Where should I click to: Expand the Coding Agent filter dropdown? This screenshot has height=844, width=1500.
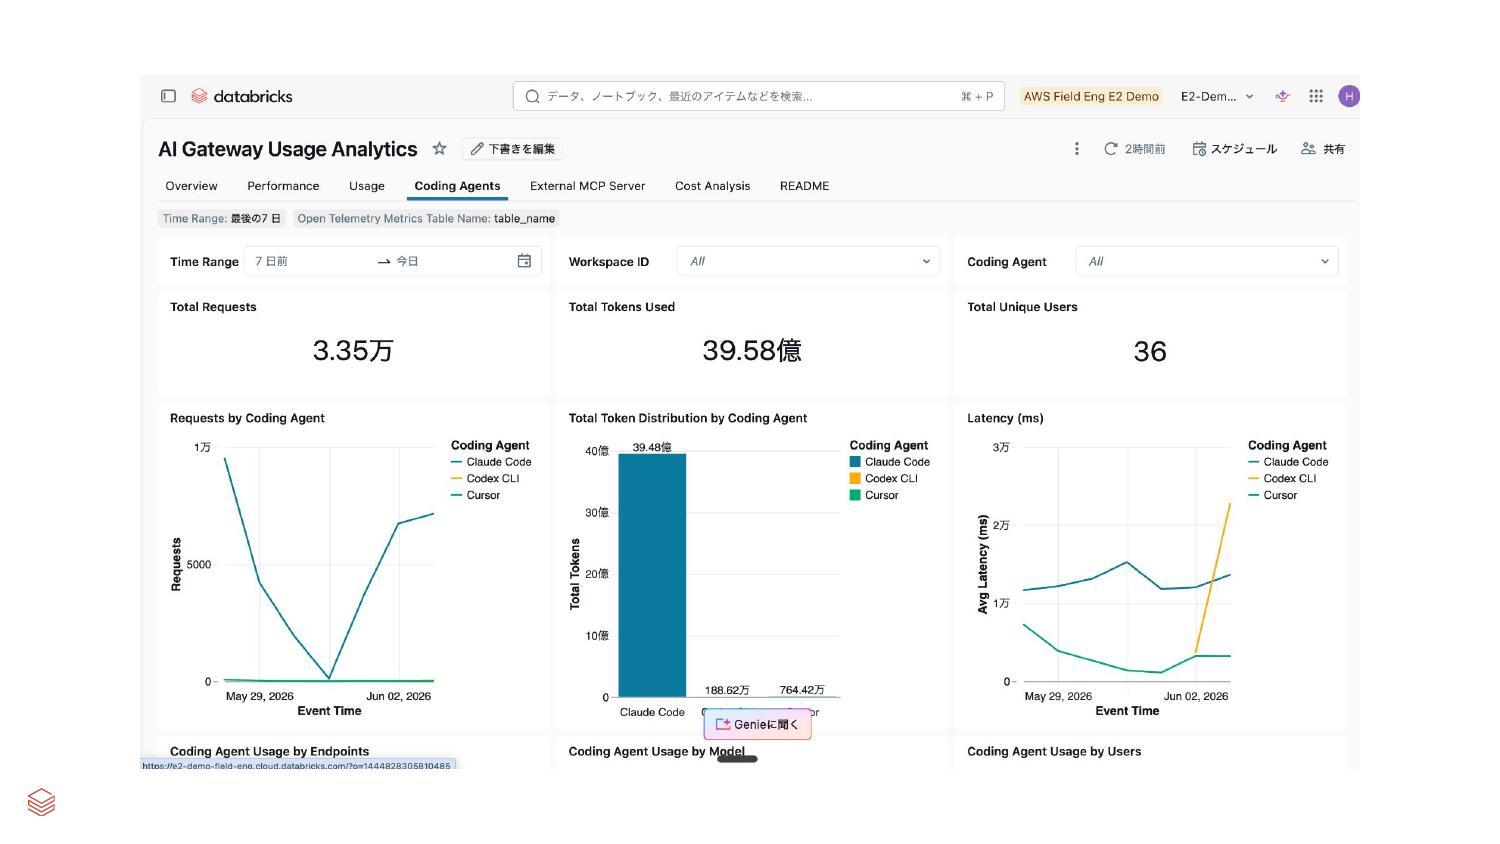coord(1206,261)
